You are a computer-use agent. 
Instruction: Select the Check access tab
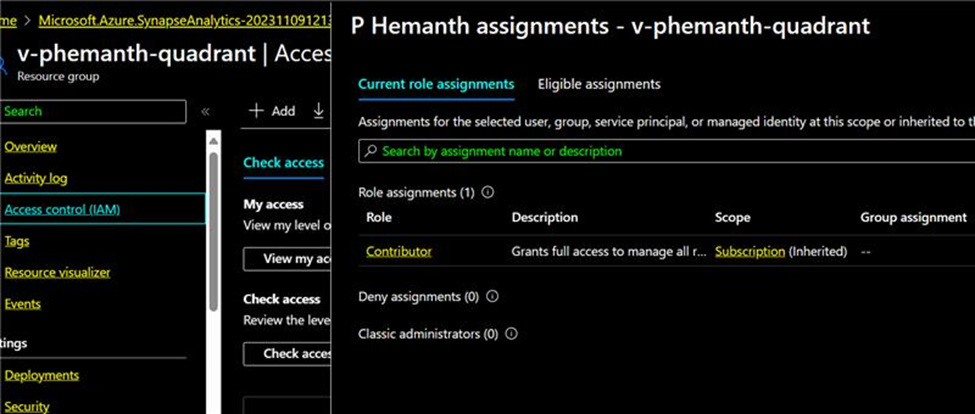(x=284, y=163)
